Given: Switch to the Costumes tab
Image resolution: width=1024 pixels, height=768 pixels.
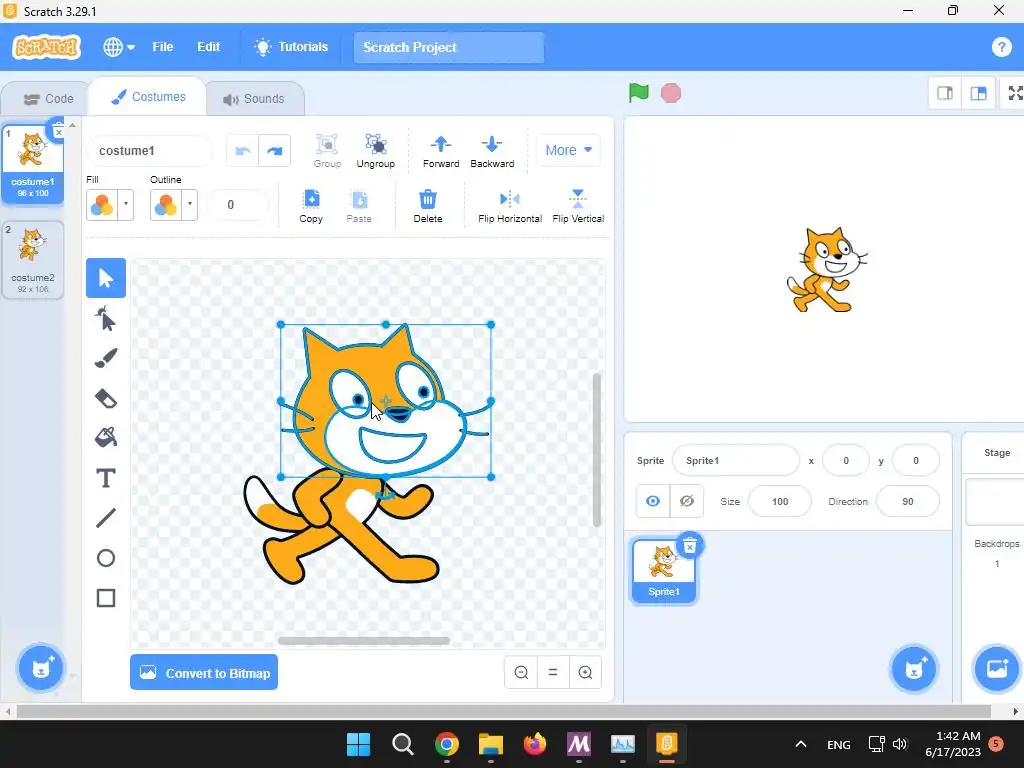Looking at the screenshot, I should pos(148,97).
